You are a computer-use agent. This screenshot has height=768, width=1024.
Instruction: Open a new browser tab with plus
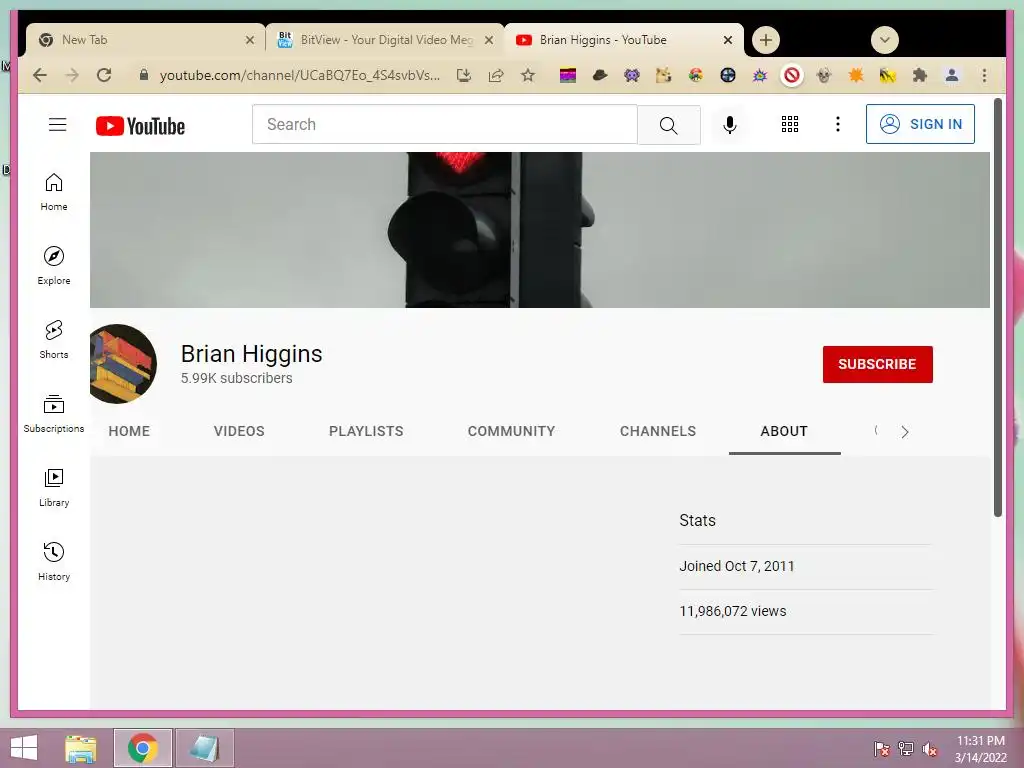pos(765,40)
